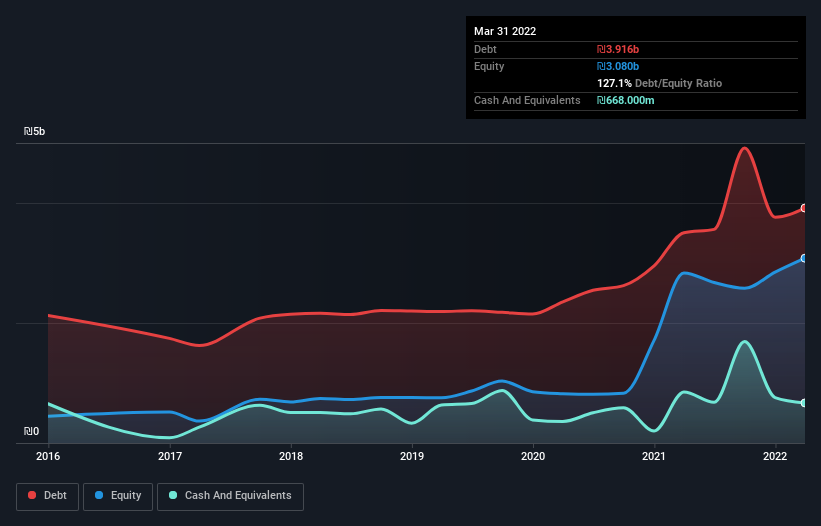Click the 2019 x-axis label

click(x=412, y=456)
